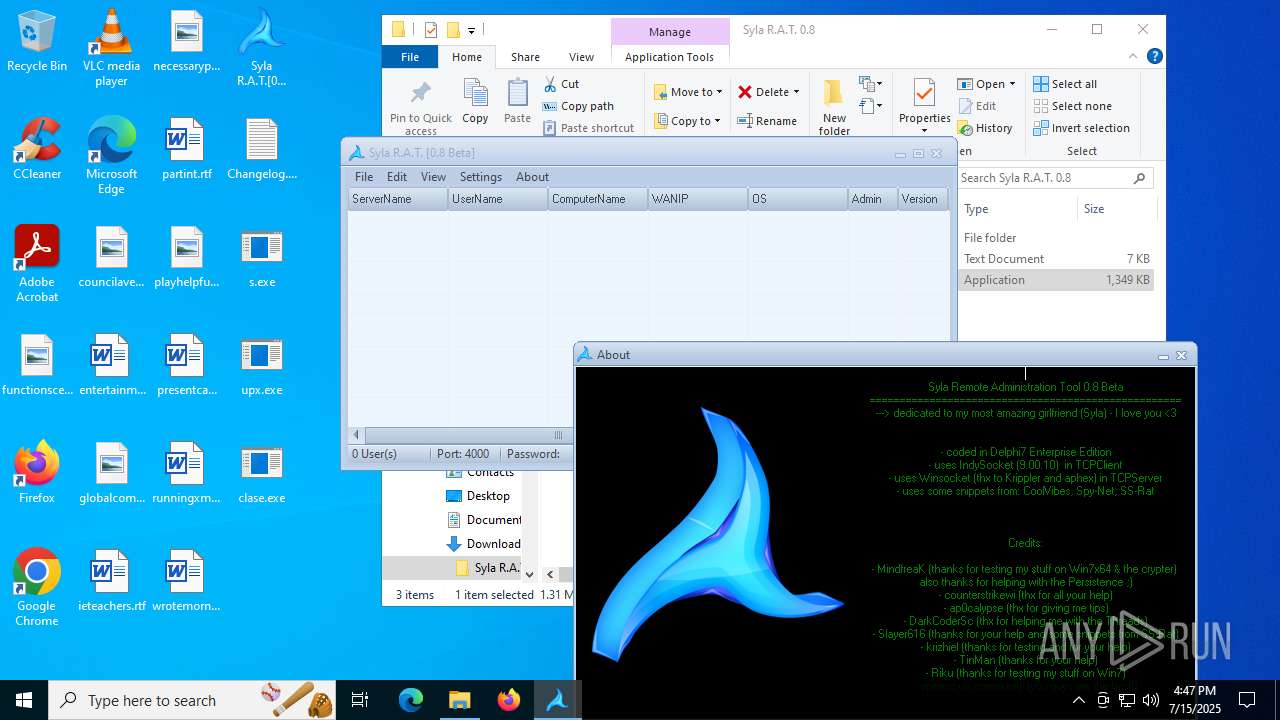The image size is (1280, 720).
Task: Select ieteachers.rtf document icon
Action: 111,581
